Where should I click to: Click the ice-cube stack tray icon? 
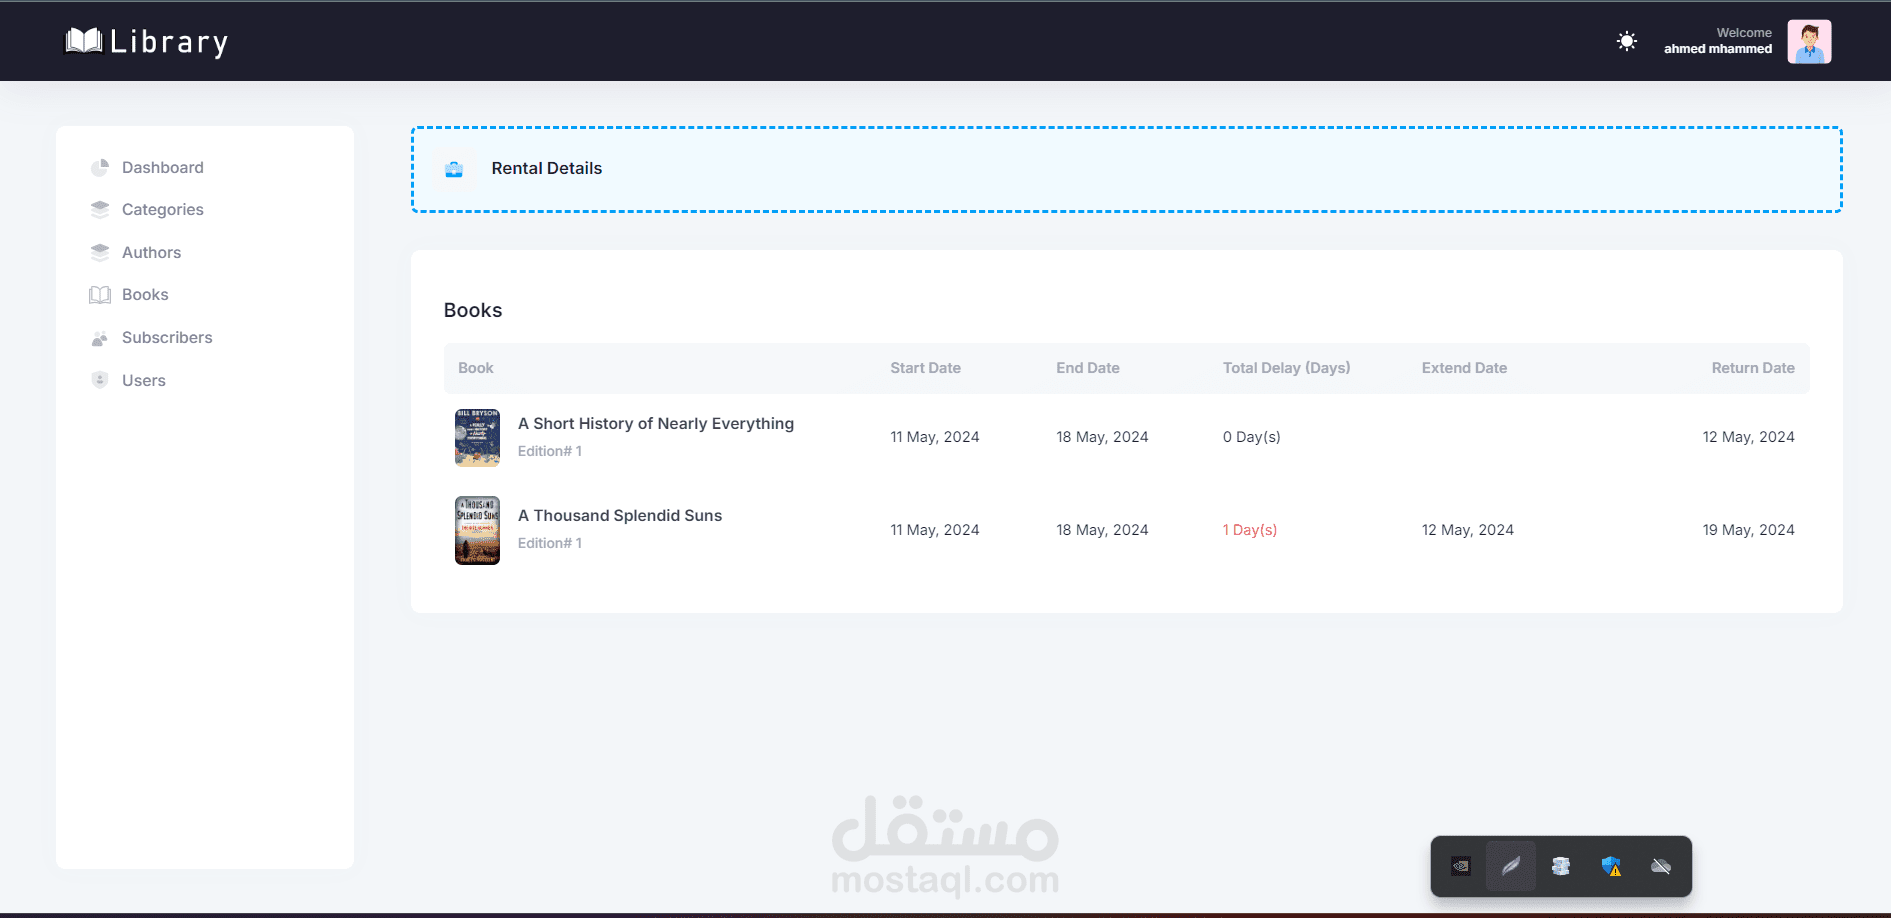pyautogui.click(x=1561, y=866)
